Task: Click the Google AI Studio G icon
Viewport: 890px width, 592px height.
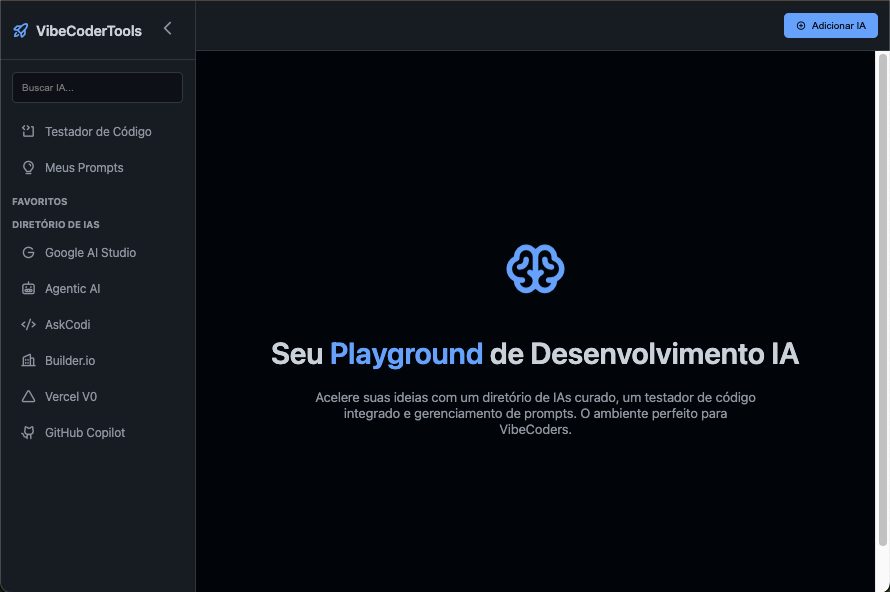Action: pos(28,253)
